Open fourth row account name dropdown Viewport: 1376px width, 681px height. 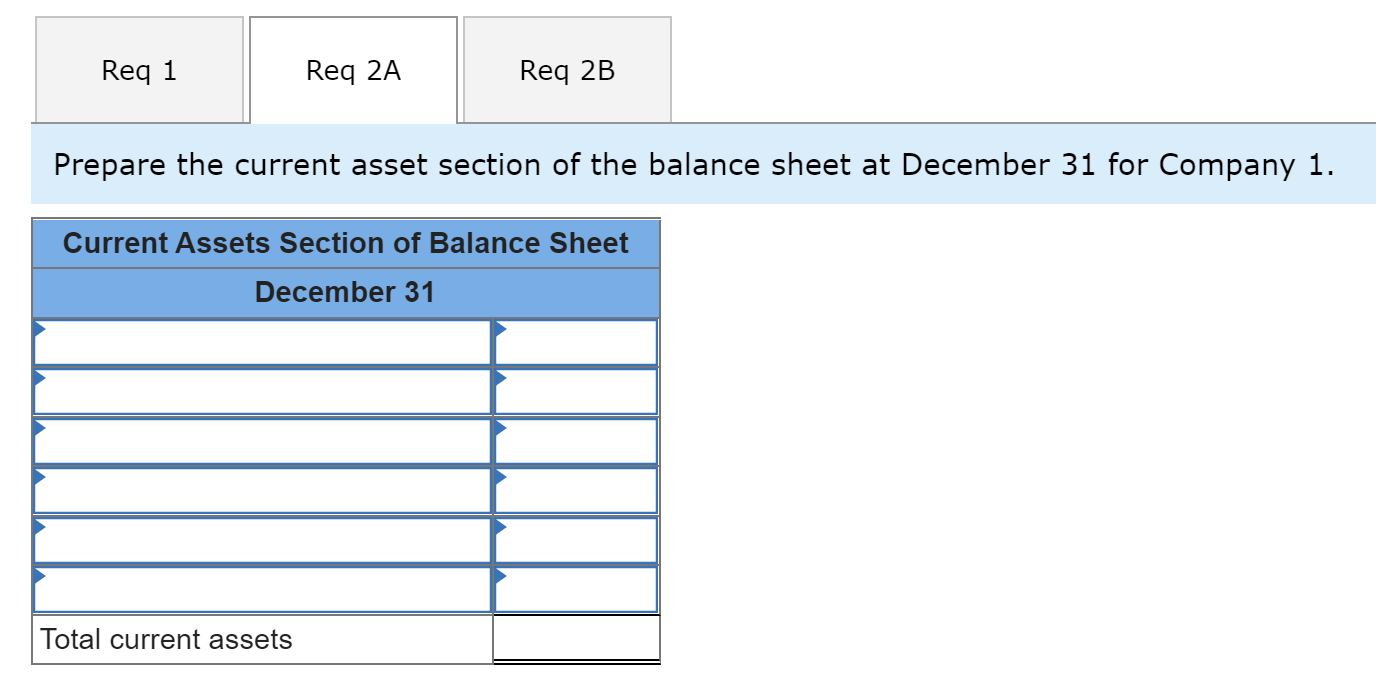(262, 491)
